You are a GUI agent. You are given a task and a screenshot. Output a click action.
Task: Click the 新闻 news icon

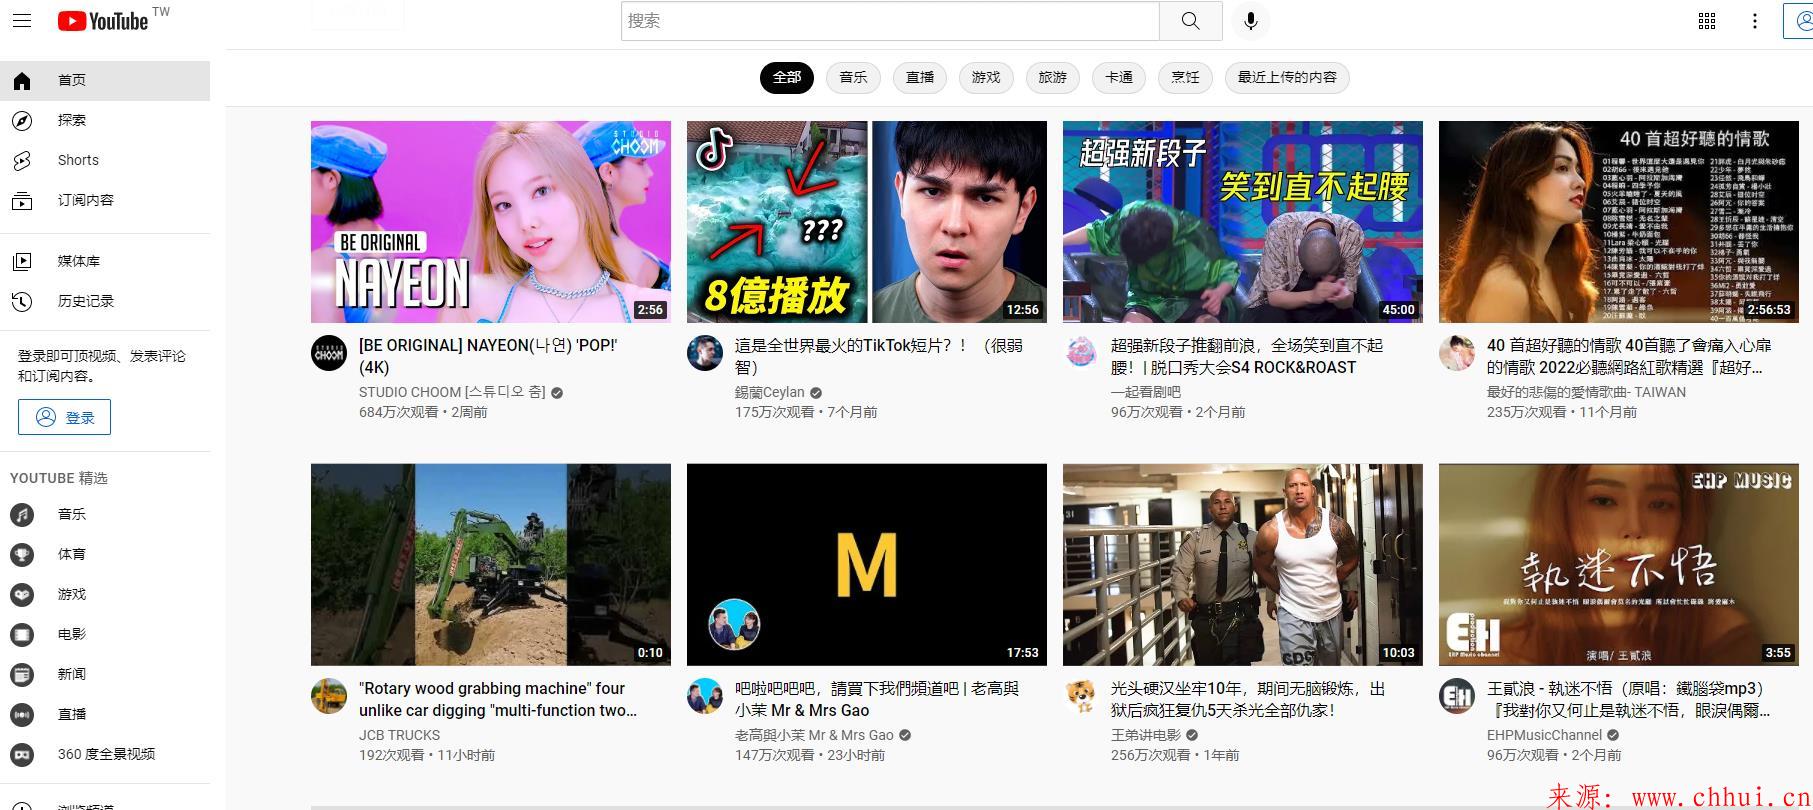click(22, 675)
